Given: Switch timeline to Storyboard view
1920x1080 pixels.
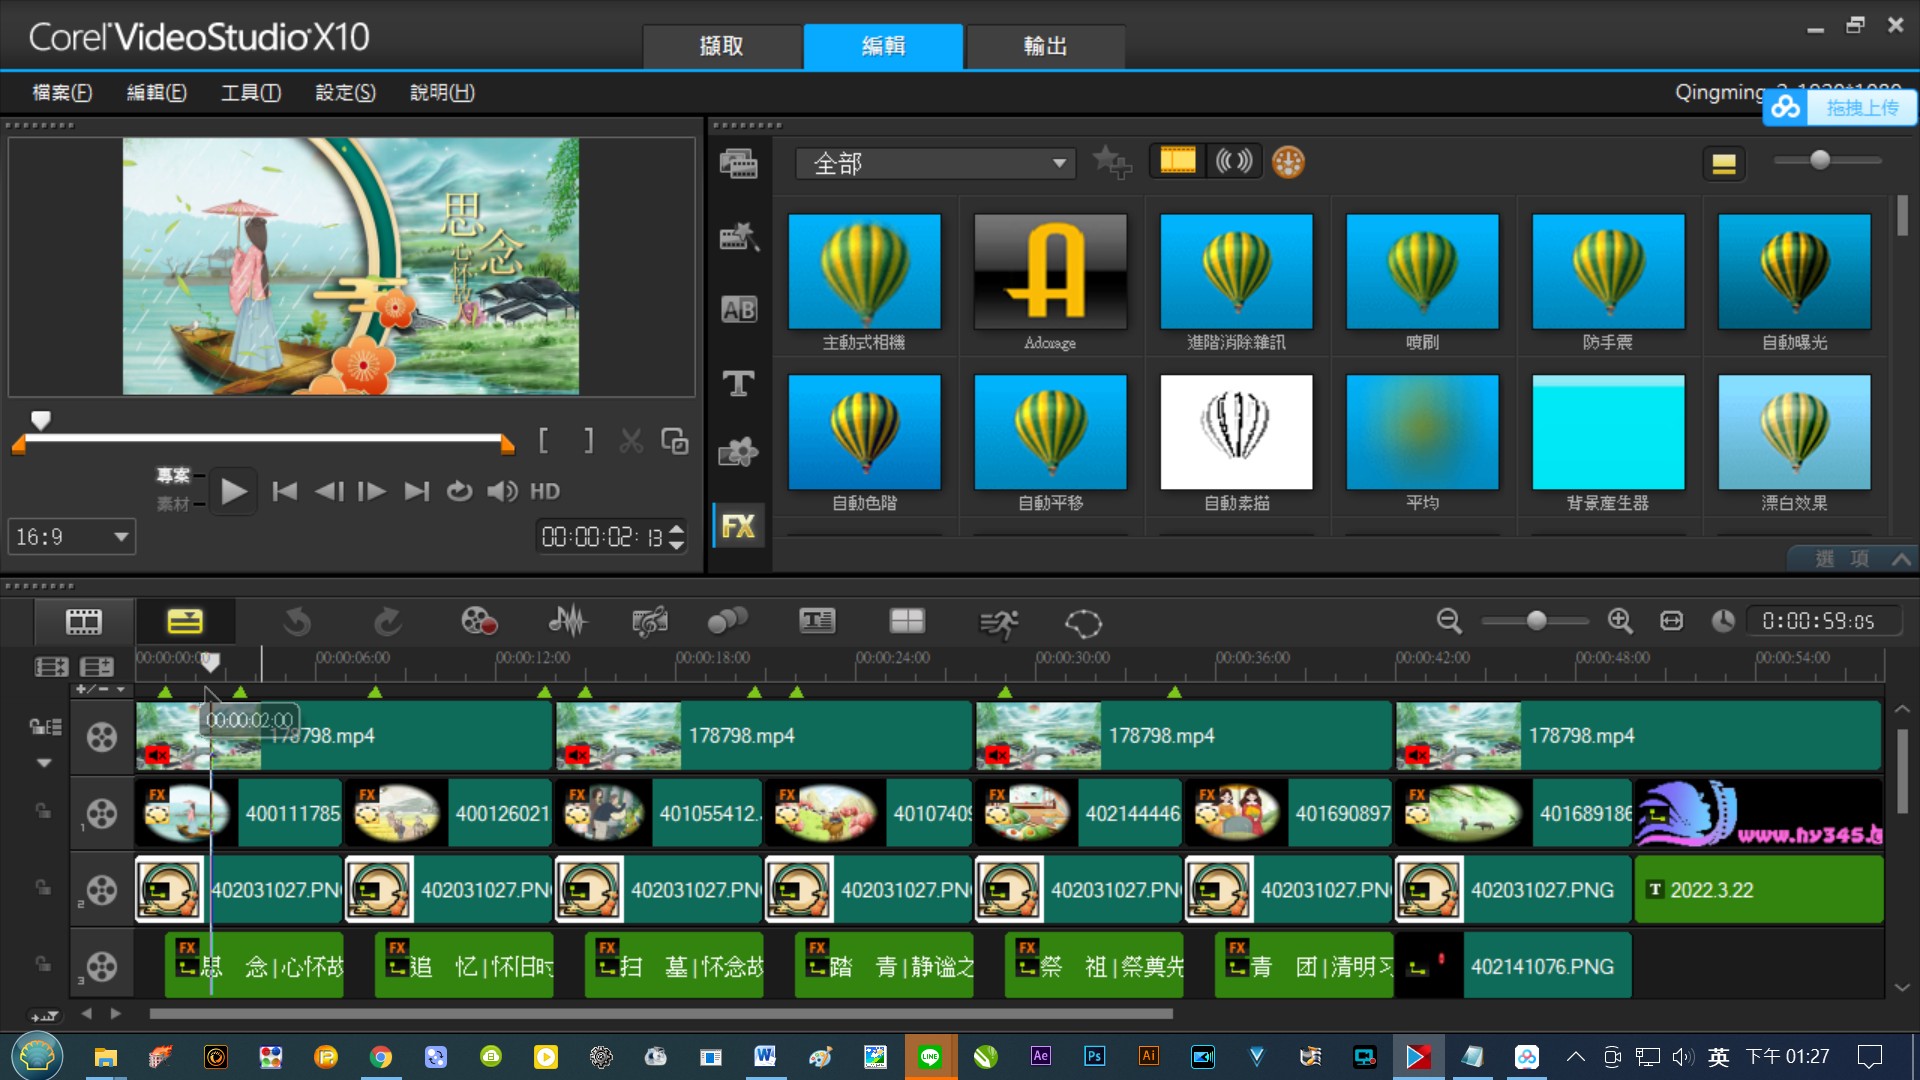Looking at the screenshot, I should point(84,622).
